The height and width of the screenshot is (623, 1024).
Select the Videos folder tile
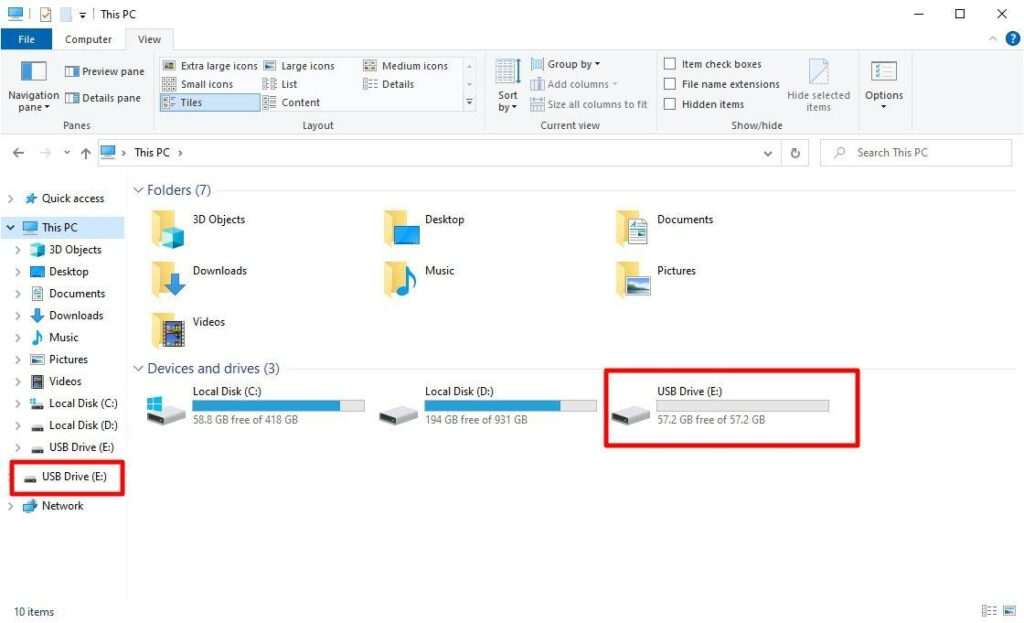click(x=188, y=330)
